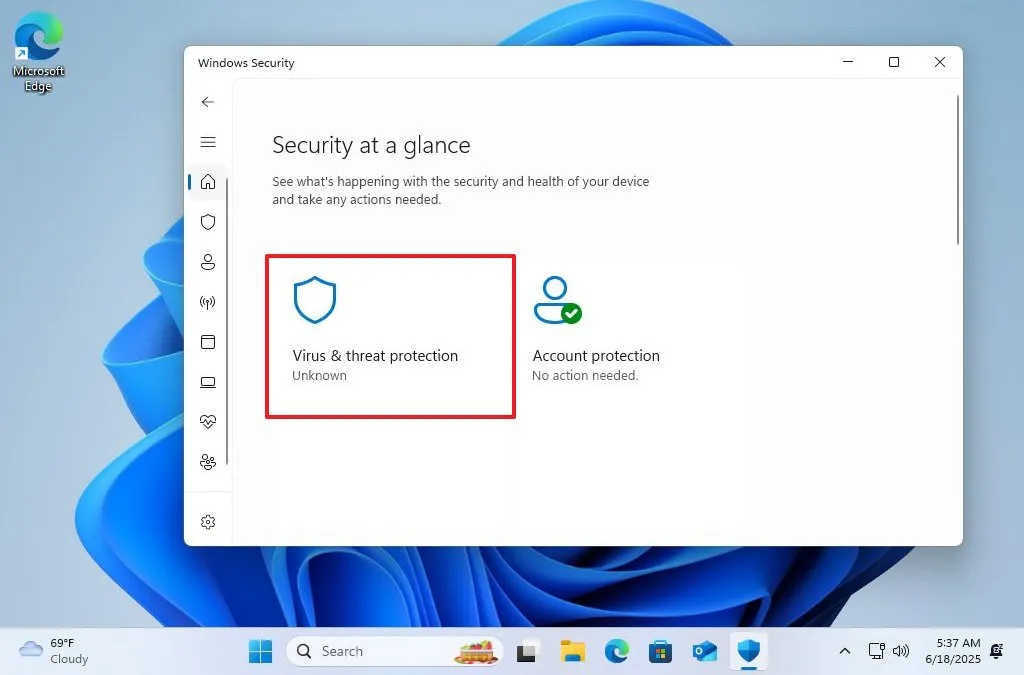Open Windows Security settings via gear icon
This screenshot has width=1024, height=675.
click(x=208, y=521)
